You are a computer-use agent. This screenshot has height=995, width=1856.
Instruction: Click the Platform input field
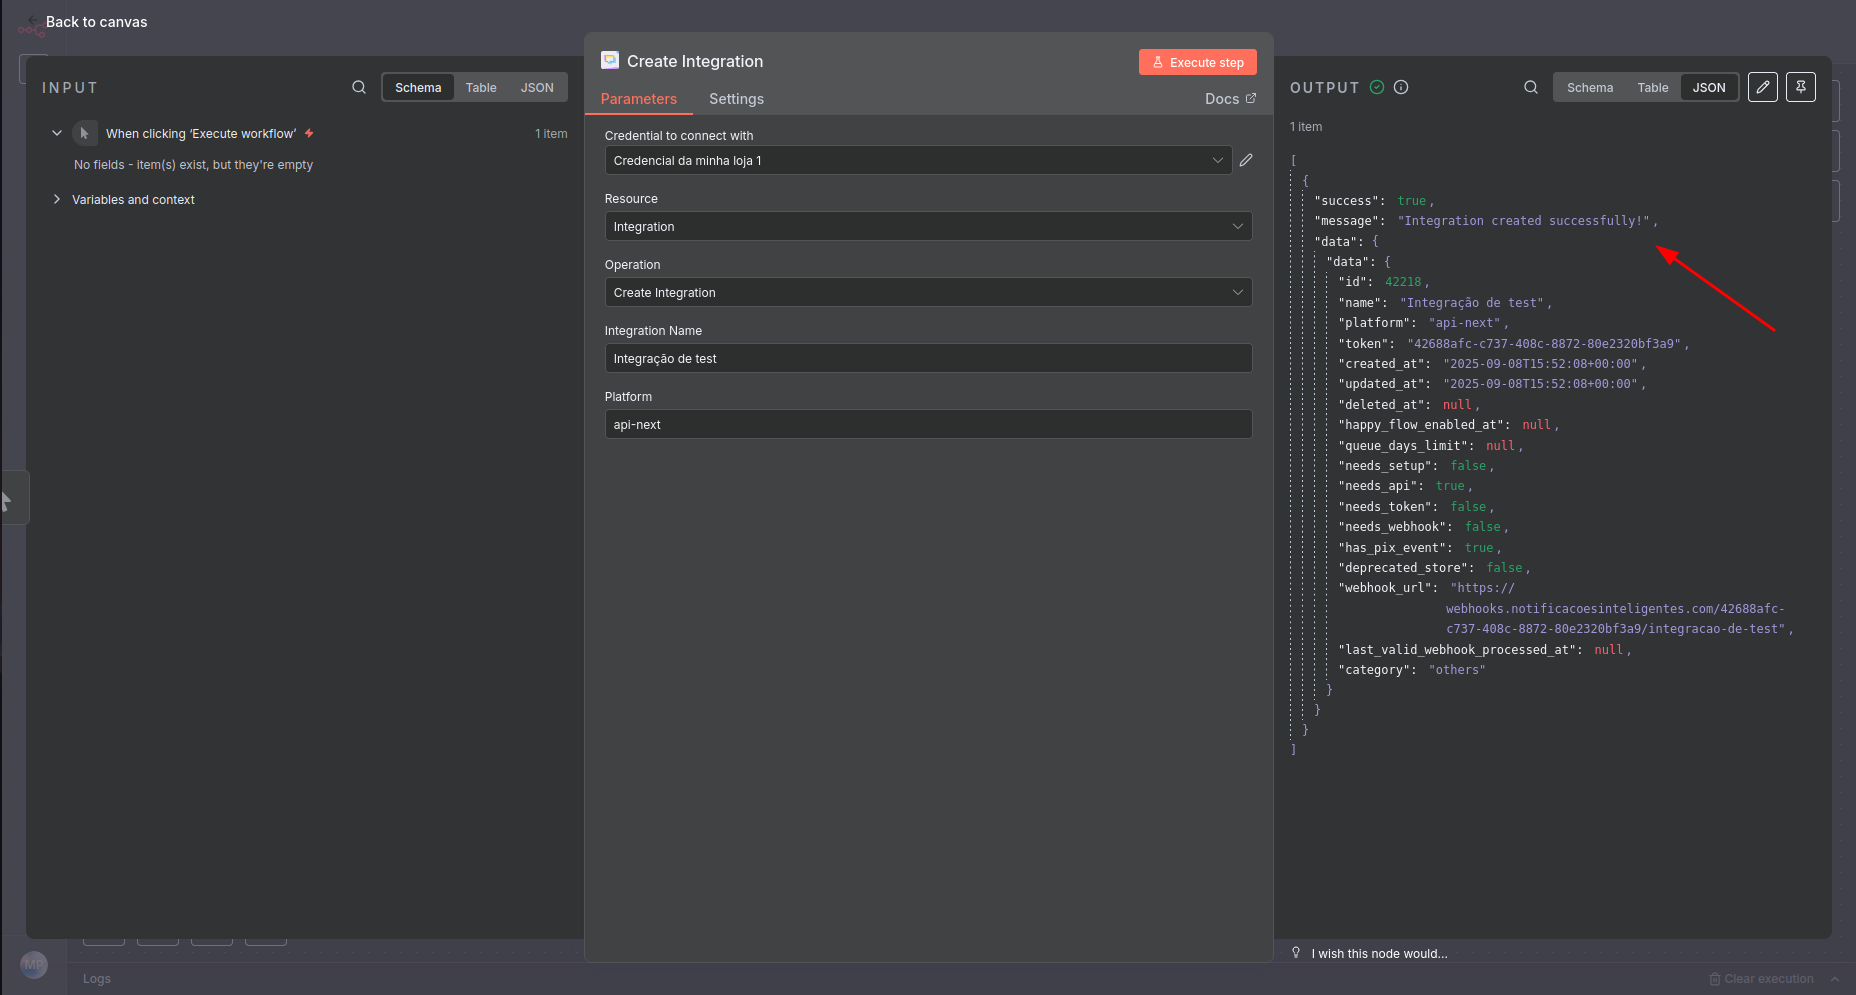(928, 424)
